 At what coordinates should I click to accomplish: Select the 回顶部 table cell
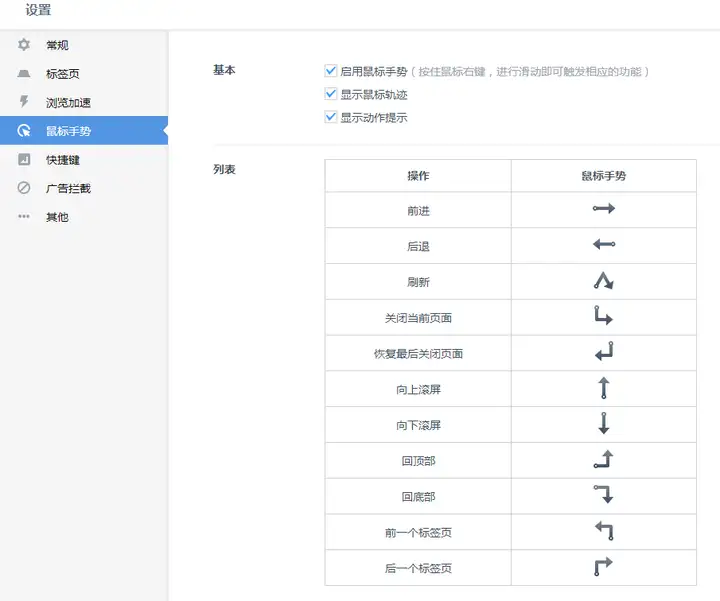pyautogui.click(x=418, y=461)
